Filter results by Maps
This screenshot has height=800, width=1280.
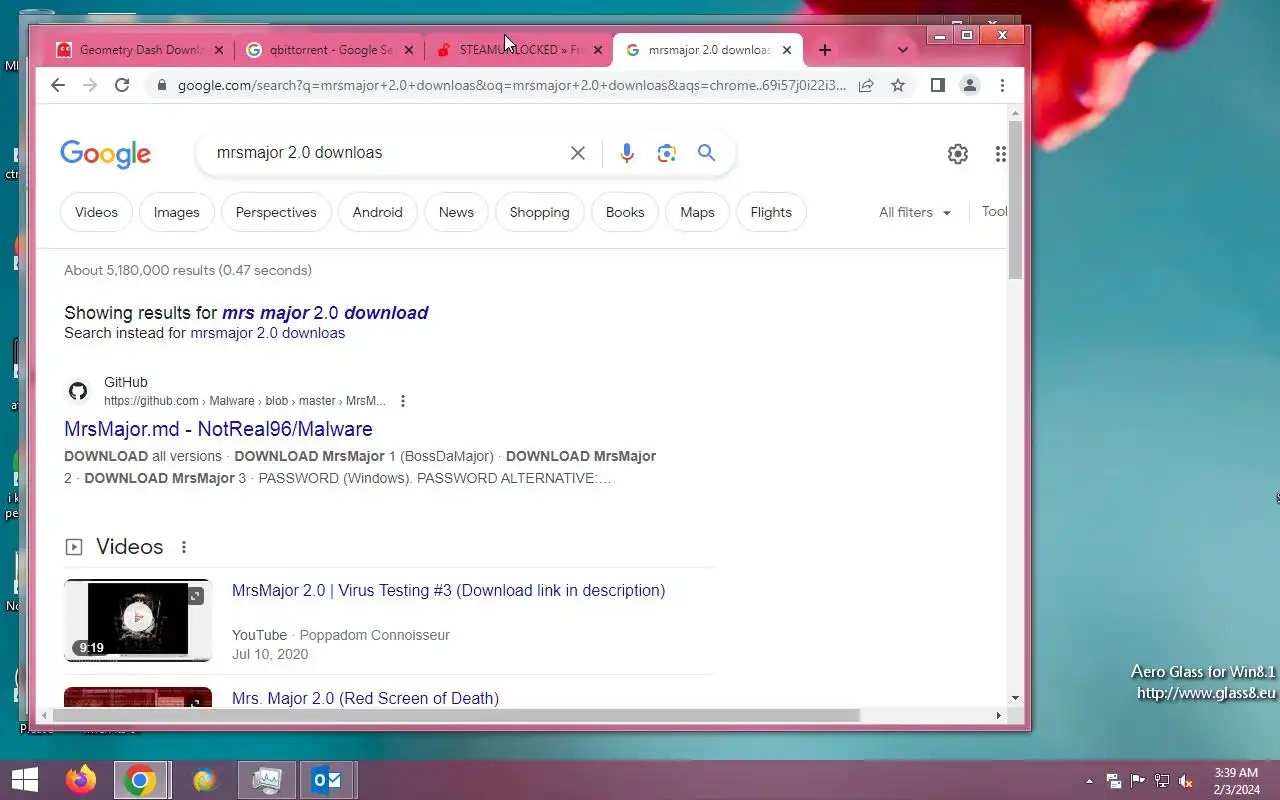pos(697,212)
